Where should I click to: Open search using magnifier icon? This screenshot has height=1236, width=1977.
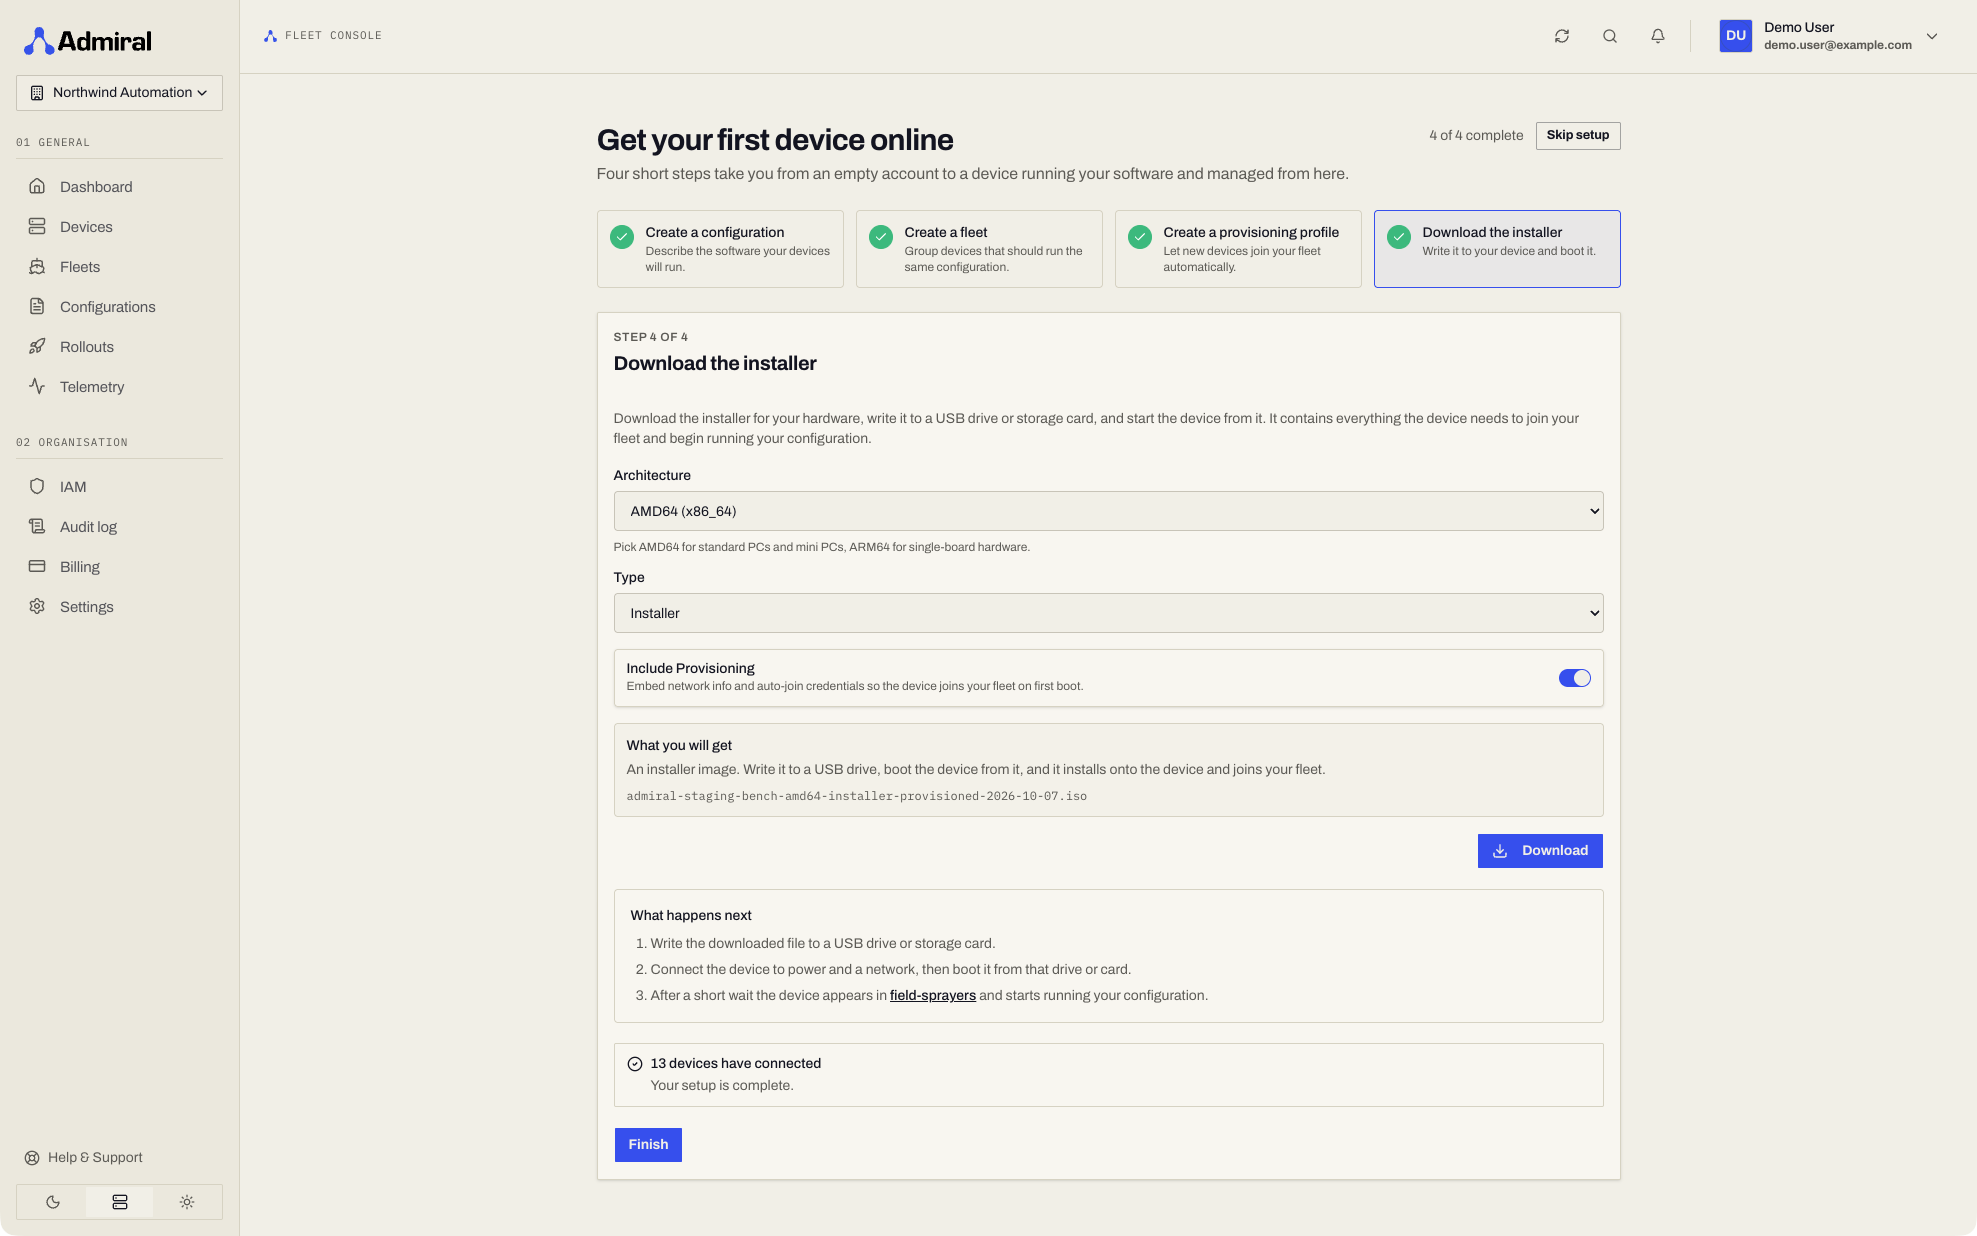[1610, 36]
